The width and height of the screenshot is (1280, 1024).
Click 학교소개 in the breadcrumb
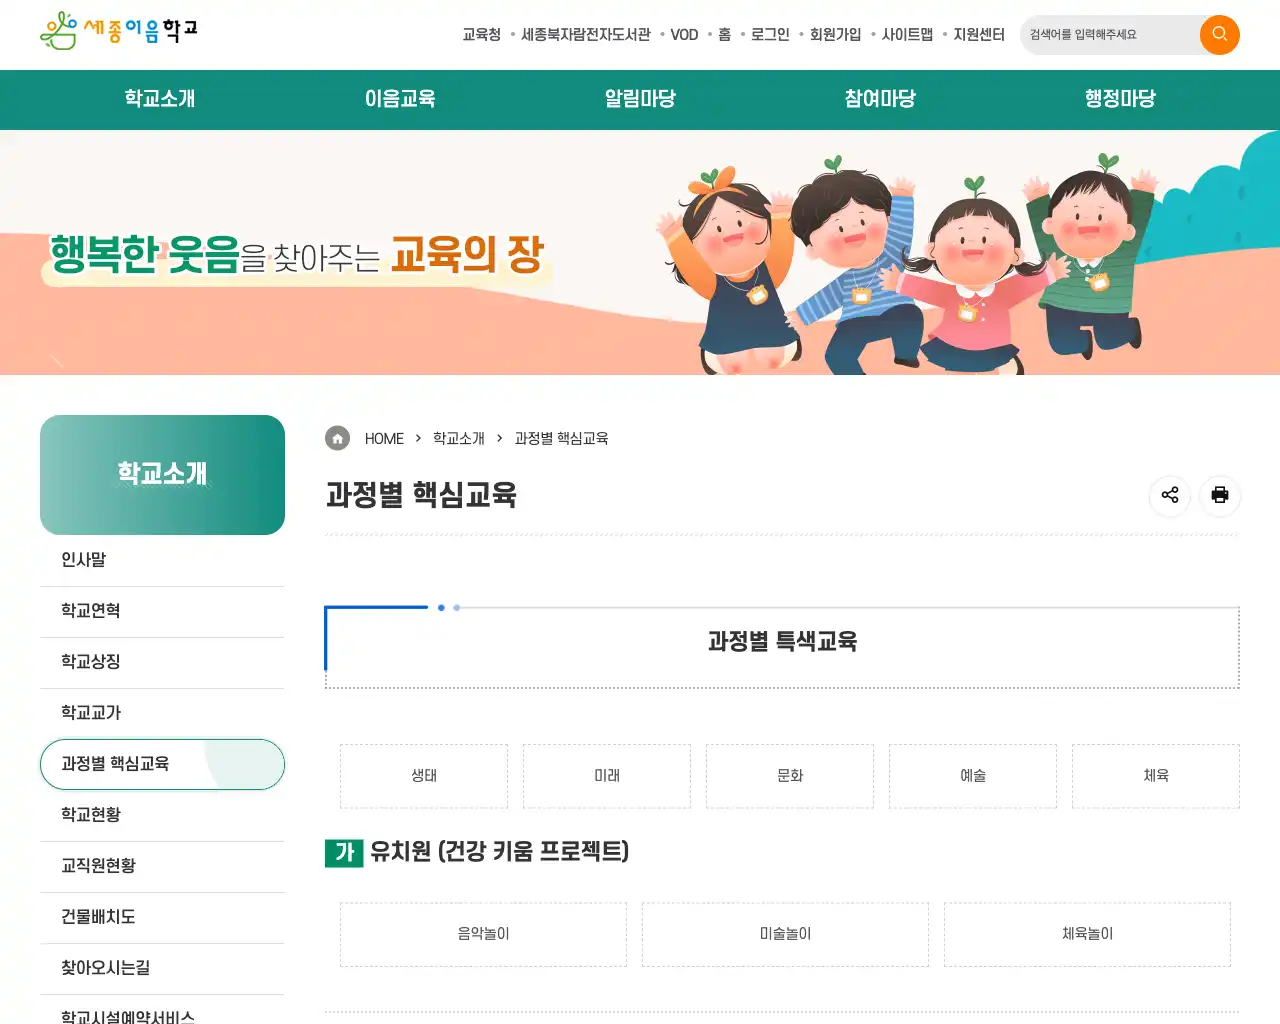coord(459,439)
